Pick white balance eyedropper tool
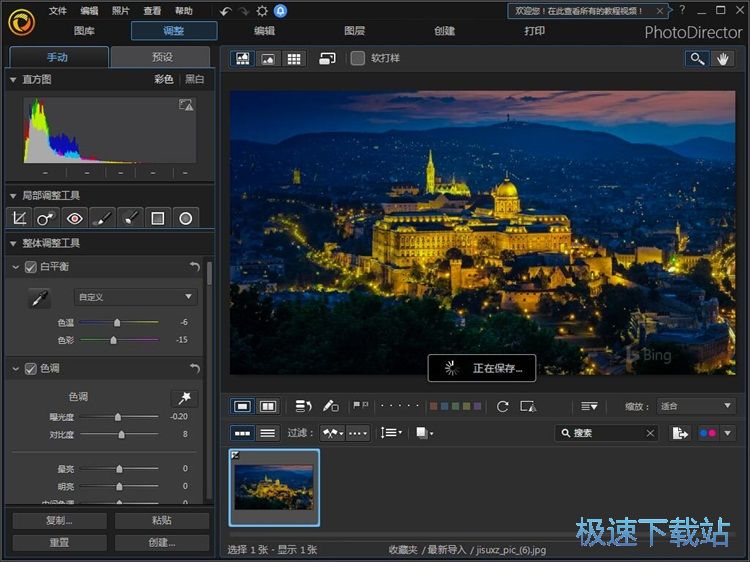Image resolution: width=750 pixels, height=562 pixels. click(x=39, y=298)
